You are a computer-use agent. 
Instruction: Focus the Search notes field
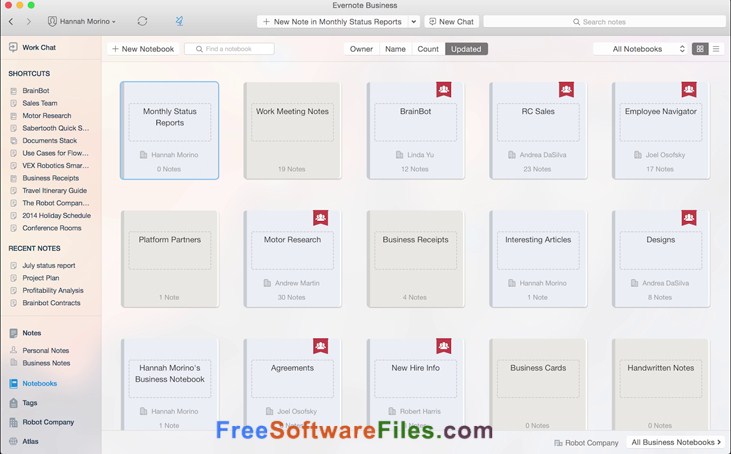coord(604,21)
